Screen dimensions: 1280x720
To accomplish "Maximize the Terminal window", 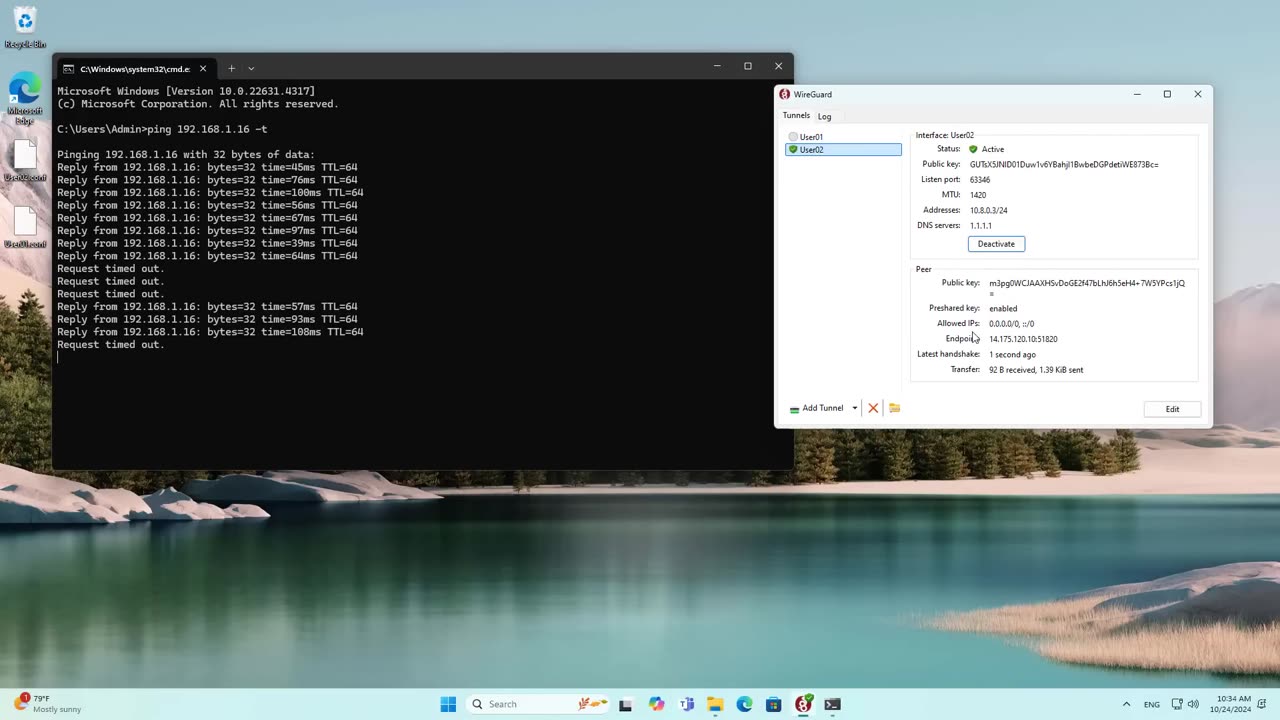I will [747, 66].
